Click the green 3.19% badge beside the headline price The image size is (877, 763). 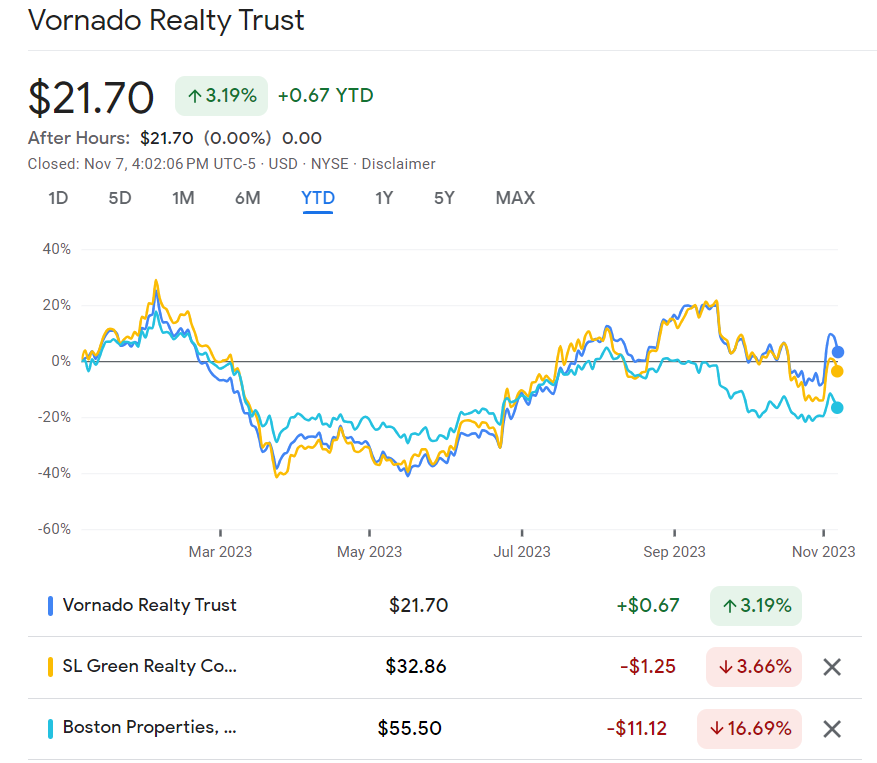pyautogui.click(x=221, y=96)
